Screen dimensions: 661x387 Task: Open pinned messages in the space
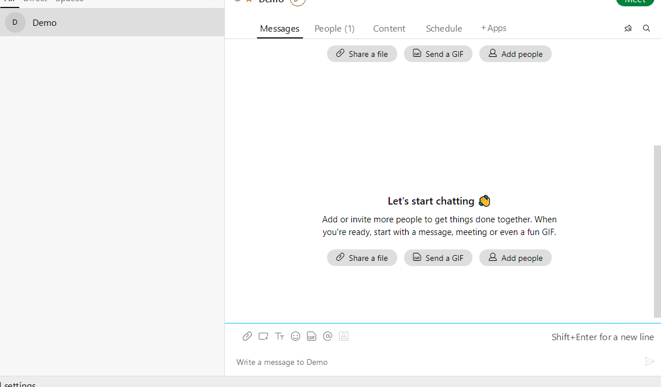[628, 28]
